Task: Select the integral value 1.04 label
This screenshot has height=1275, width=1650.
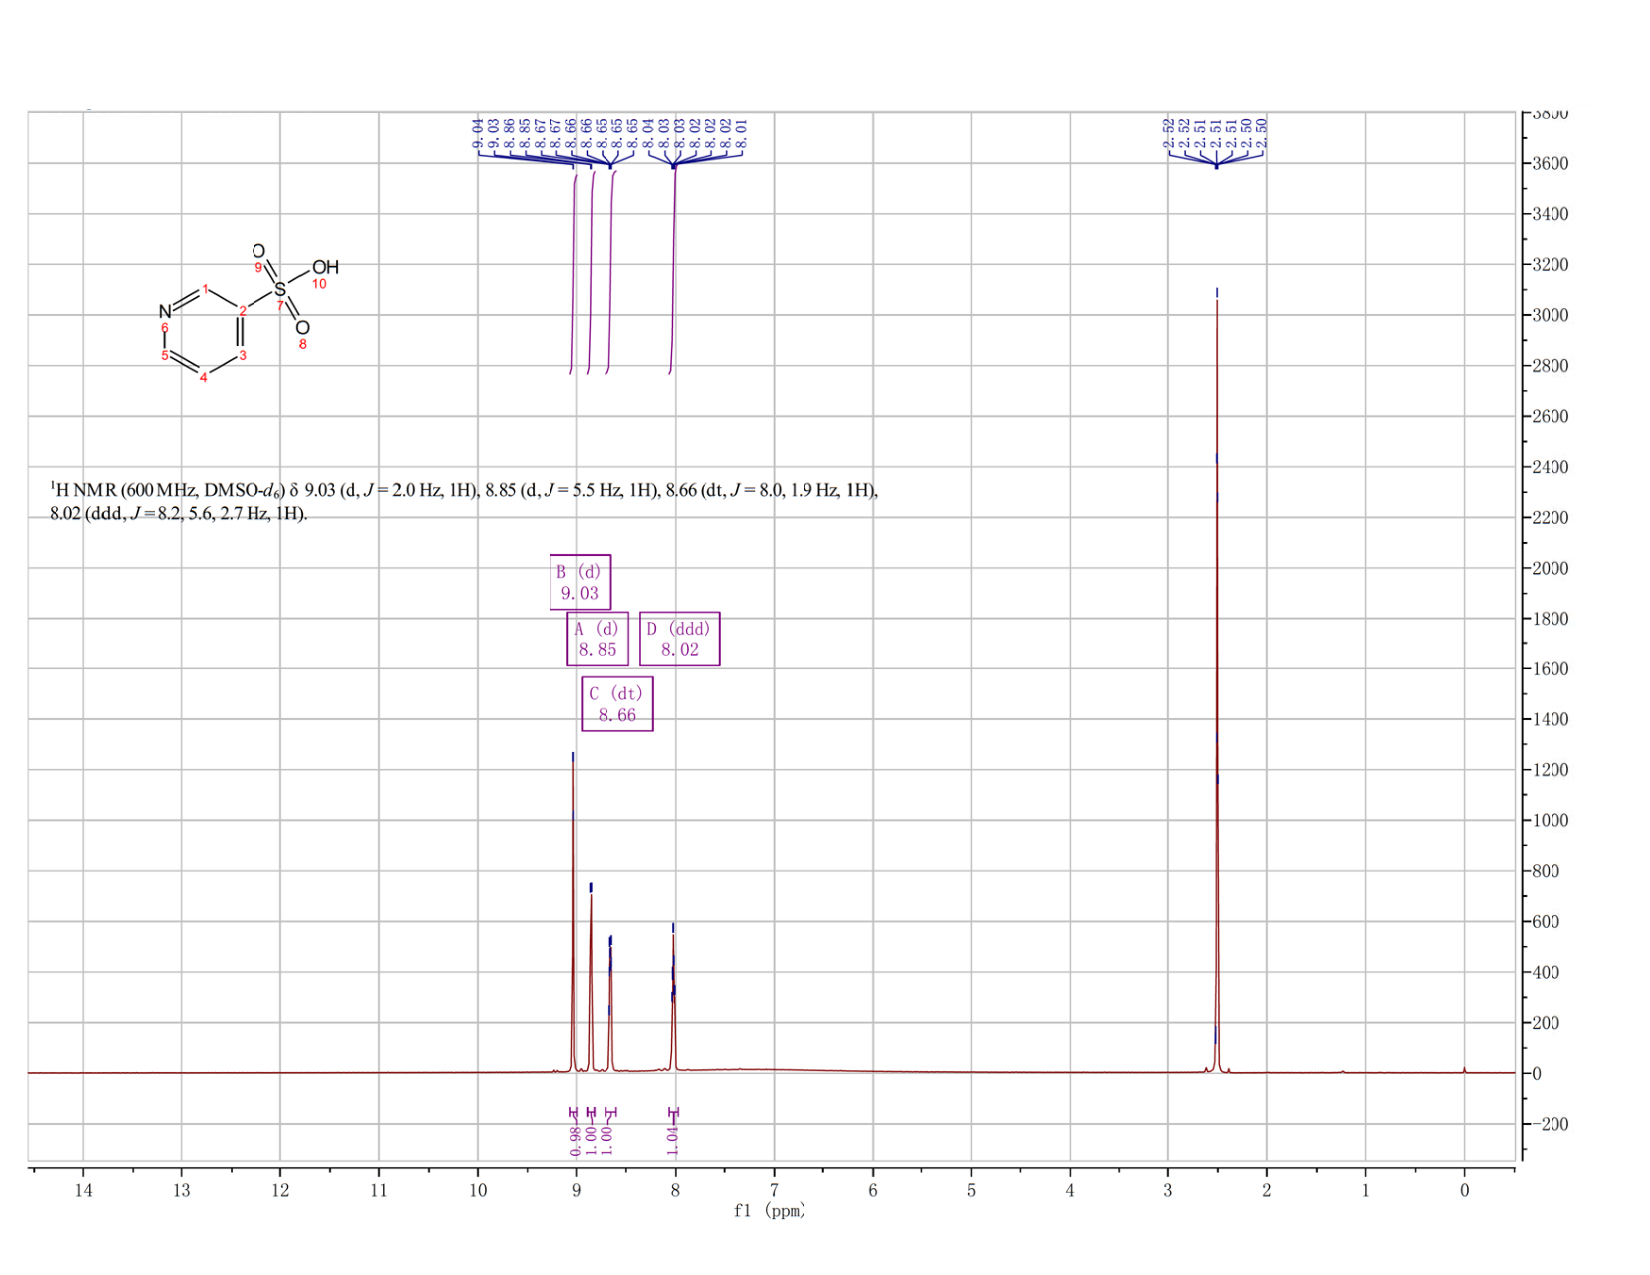Action: click(x=673, y=1141)
